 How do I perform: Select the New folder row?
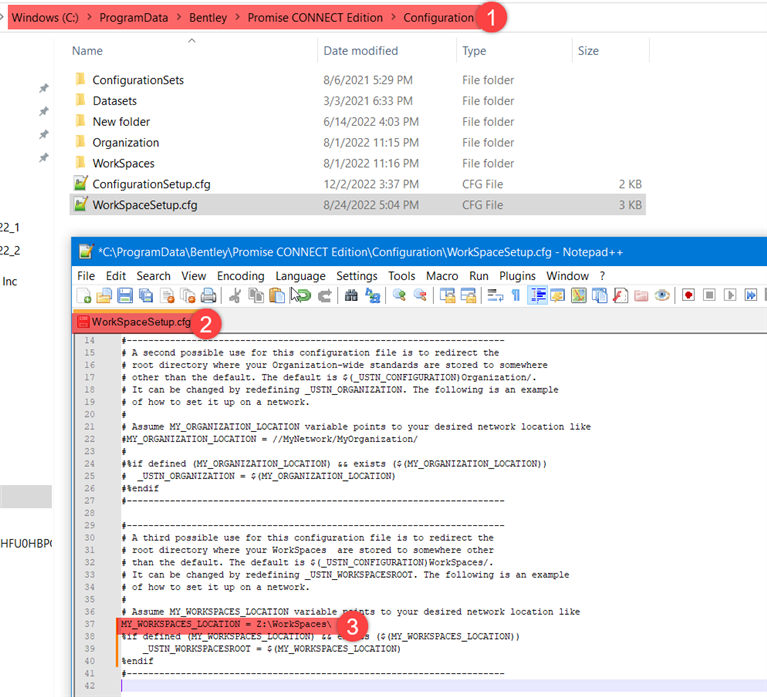pos(358,122)
